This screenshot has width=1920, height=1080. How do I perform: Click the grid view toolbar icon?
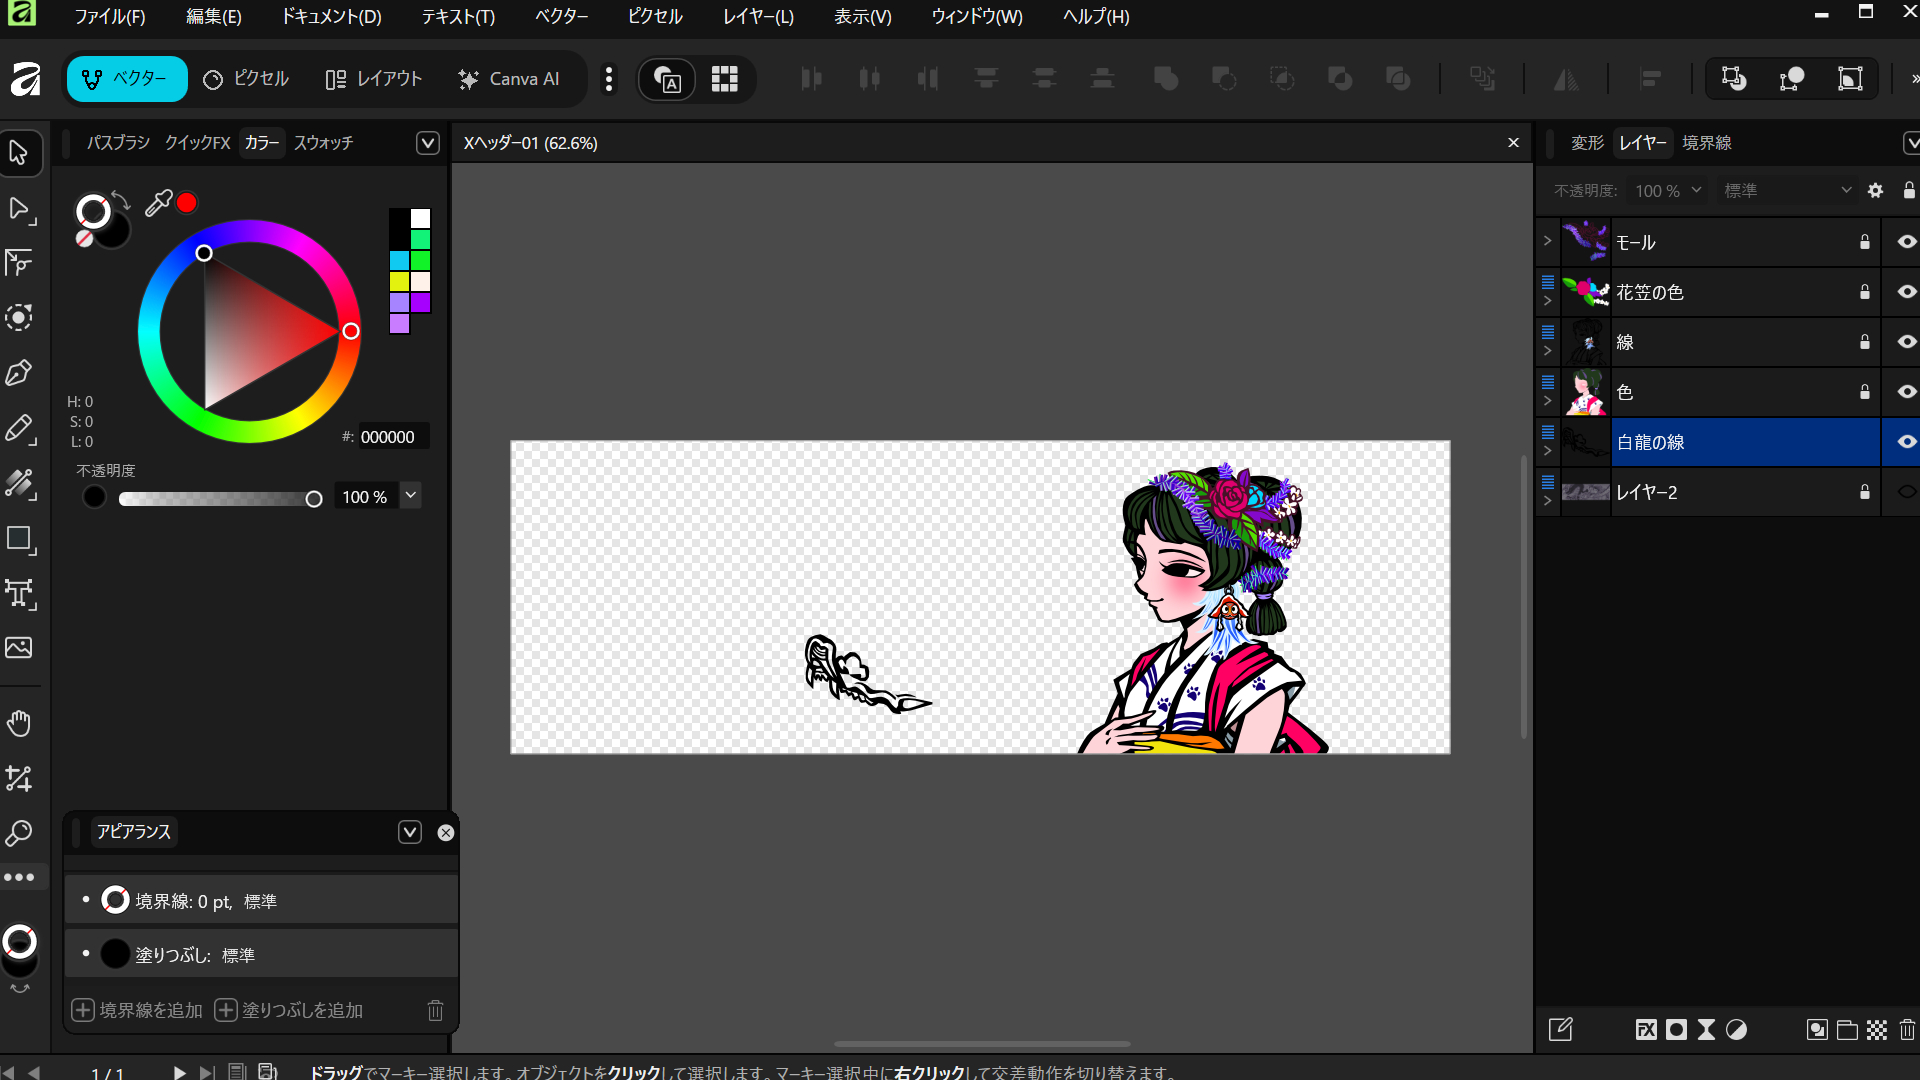pyautogui.click(x=725, y=79)
